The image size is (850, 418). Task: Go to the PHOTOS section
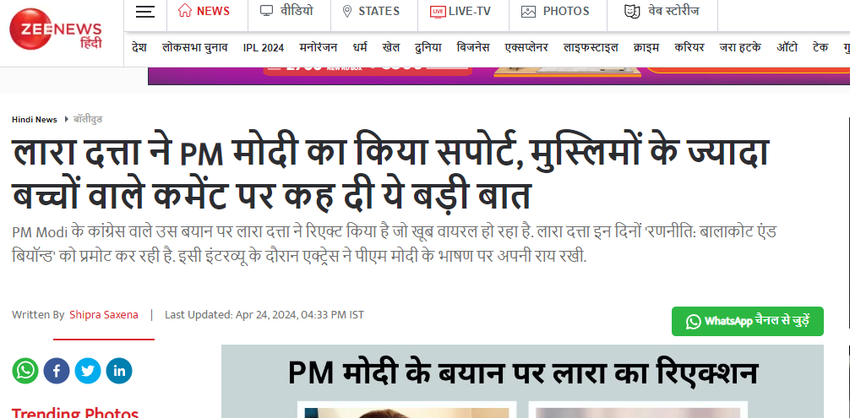[555, 11]
